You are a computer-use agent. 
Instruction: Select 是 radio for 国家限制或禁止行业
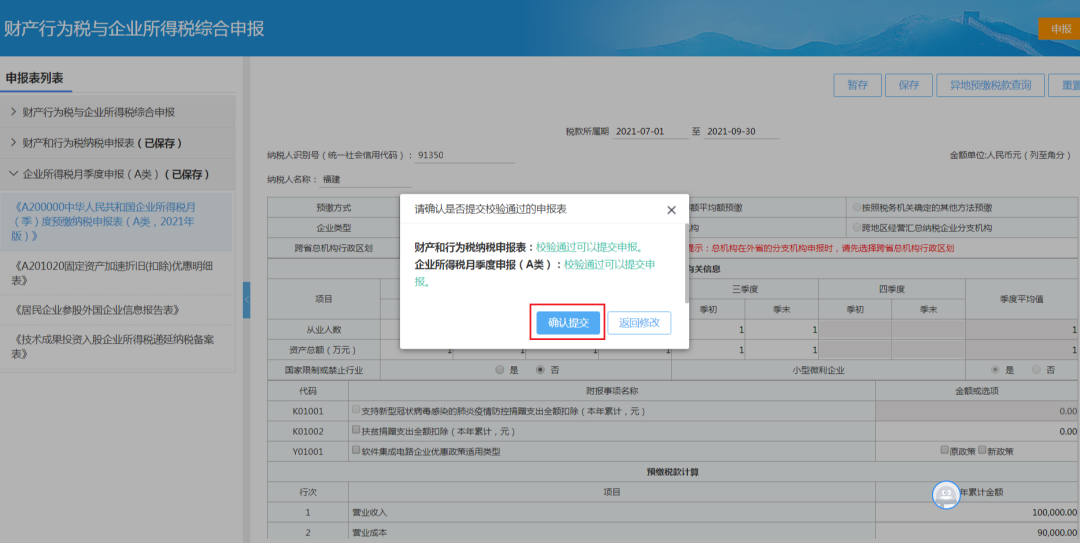pyautogui.click(x=501, y=370)
